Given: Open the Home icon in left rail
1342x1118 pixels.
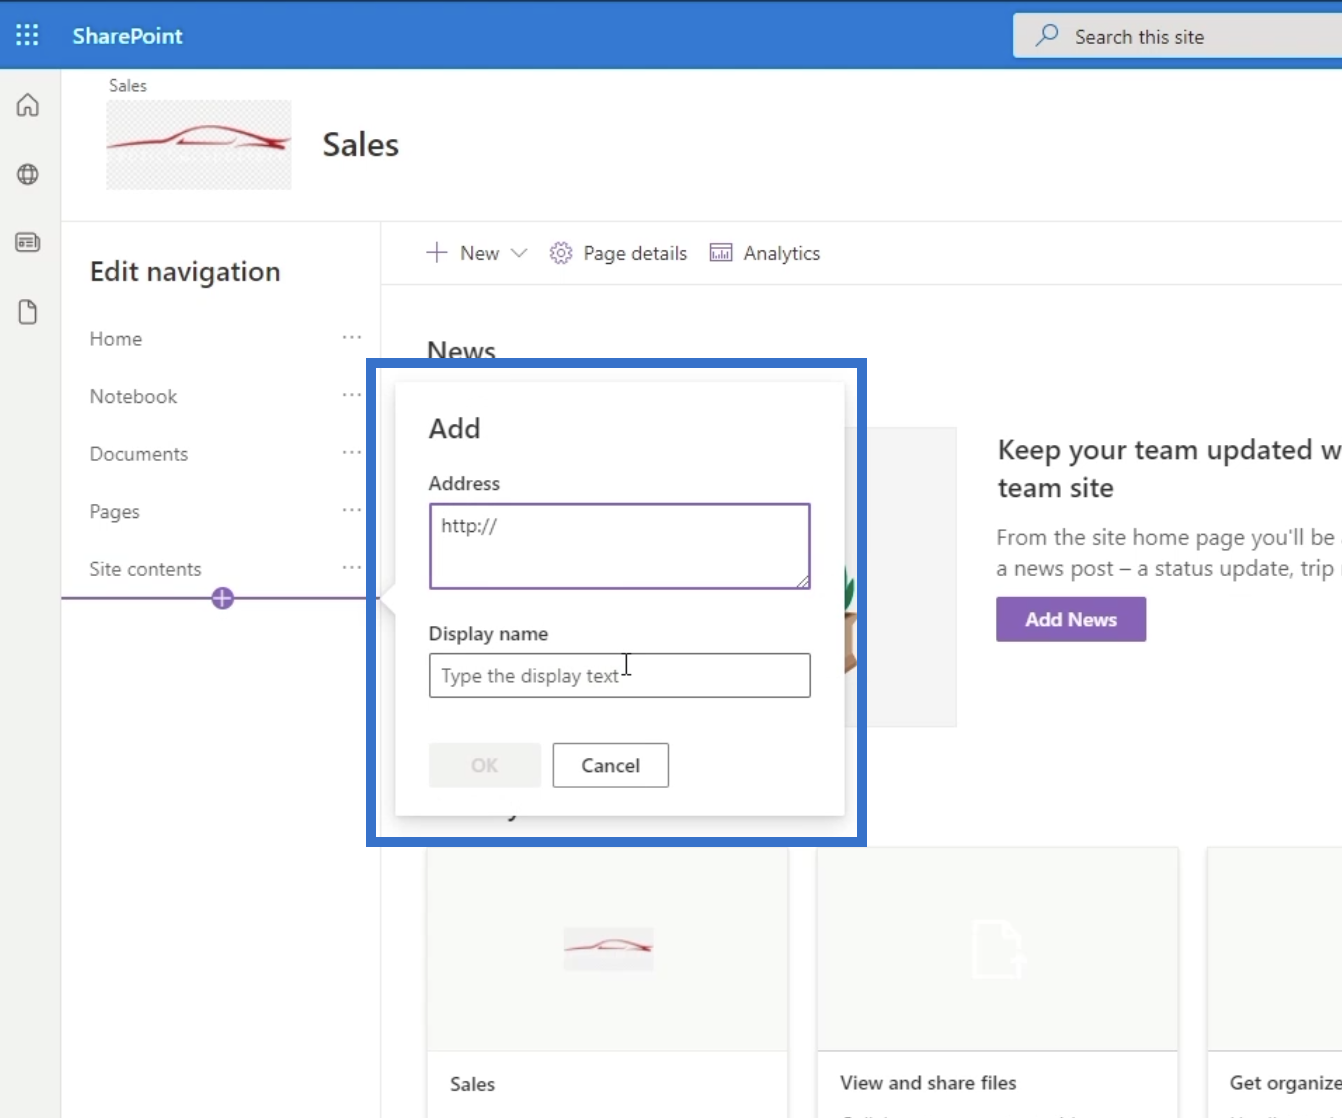Looking at the screenshot, I should (x=28, y=105).
